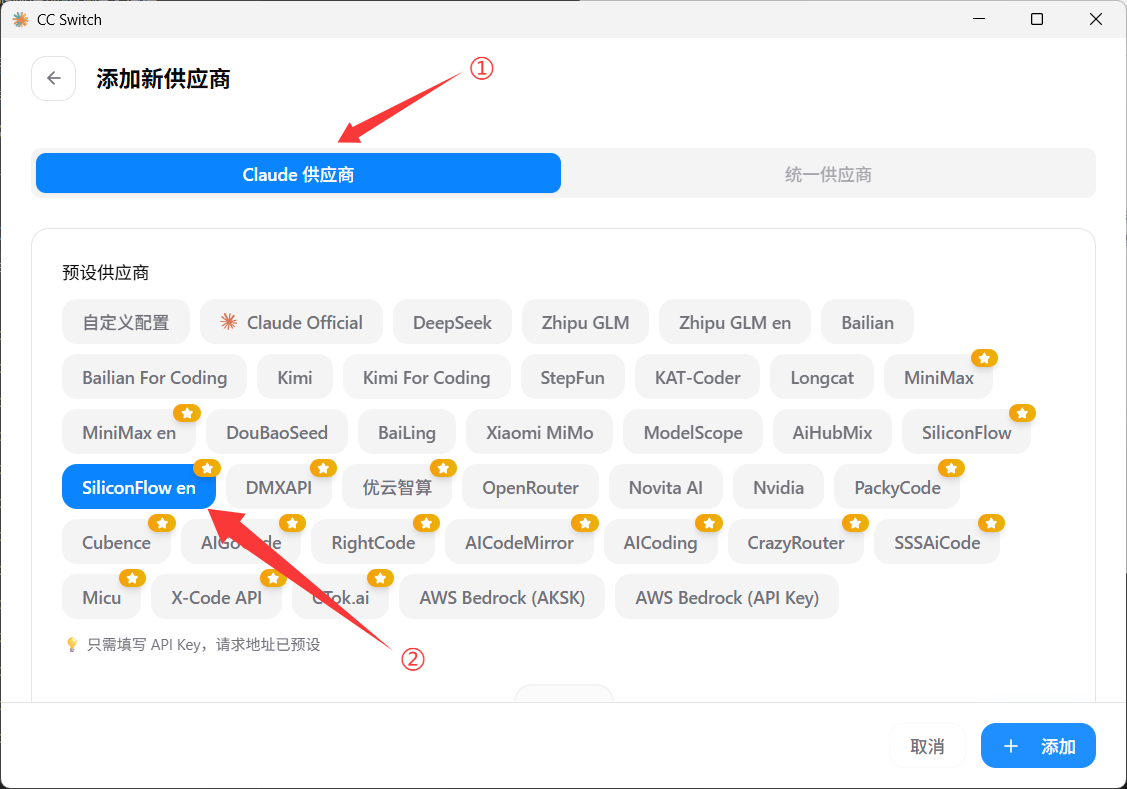The width and height of the screenshot is (1127, 789).
Task: Pick AWS Bedrock (AKSK) preset
Action: (502, 597)
